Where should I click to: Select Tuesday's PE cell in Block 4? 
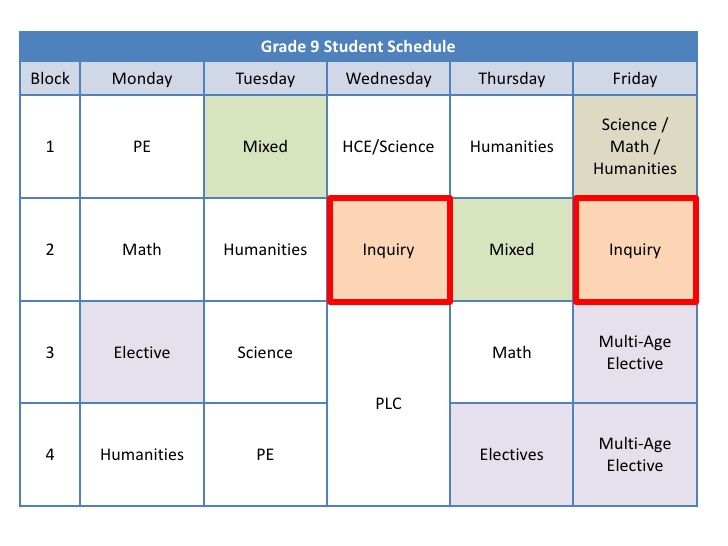[x=265, y=454]
